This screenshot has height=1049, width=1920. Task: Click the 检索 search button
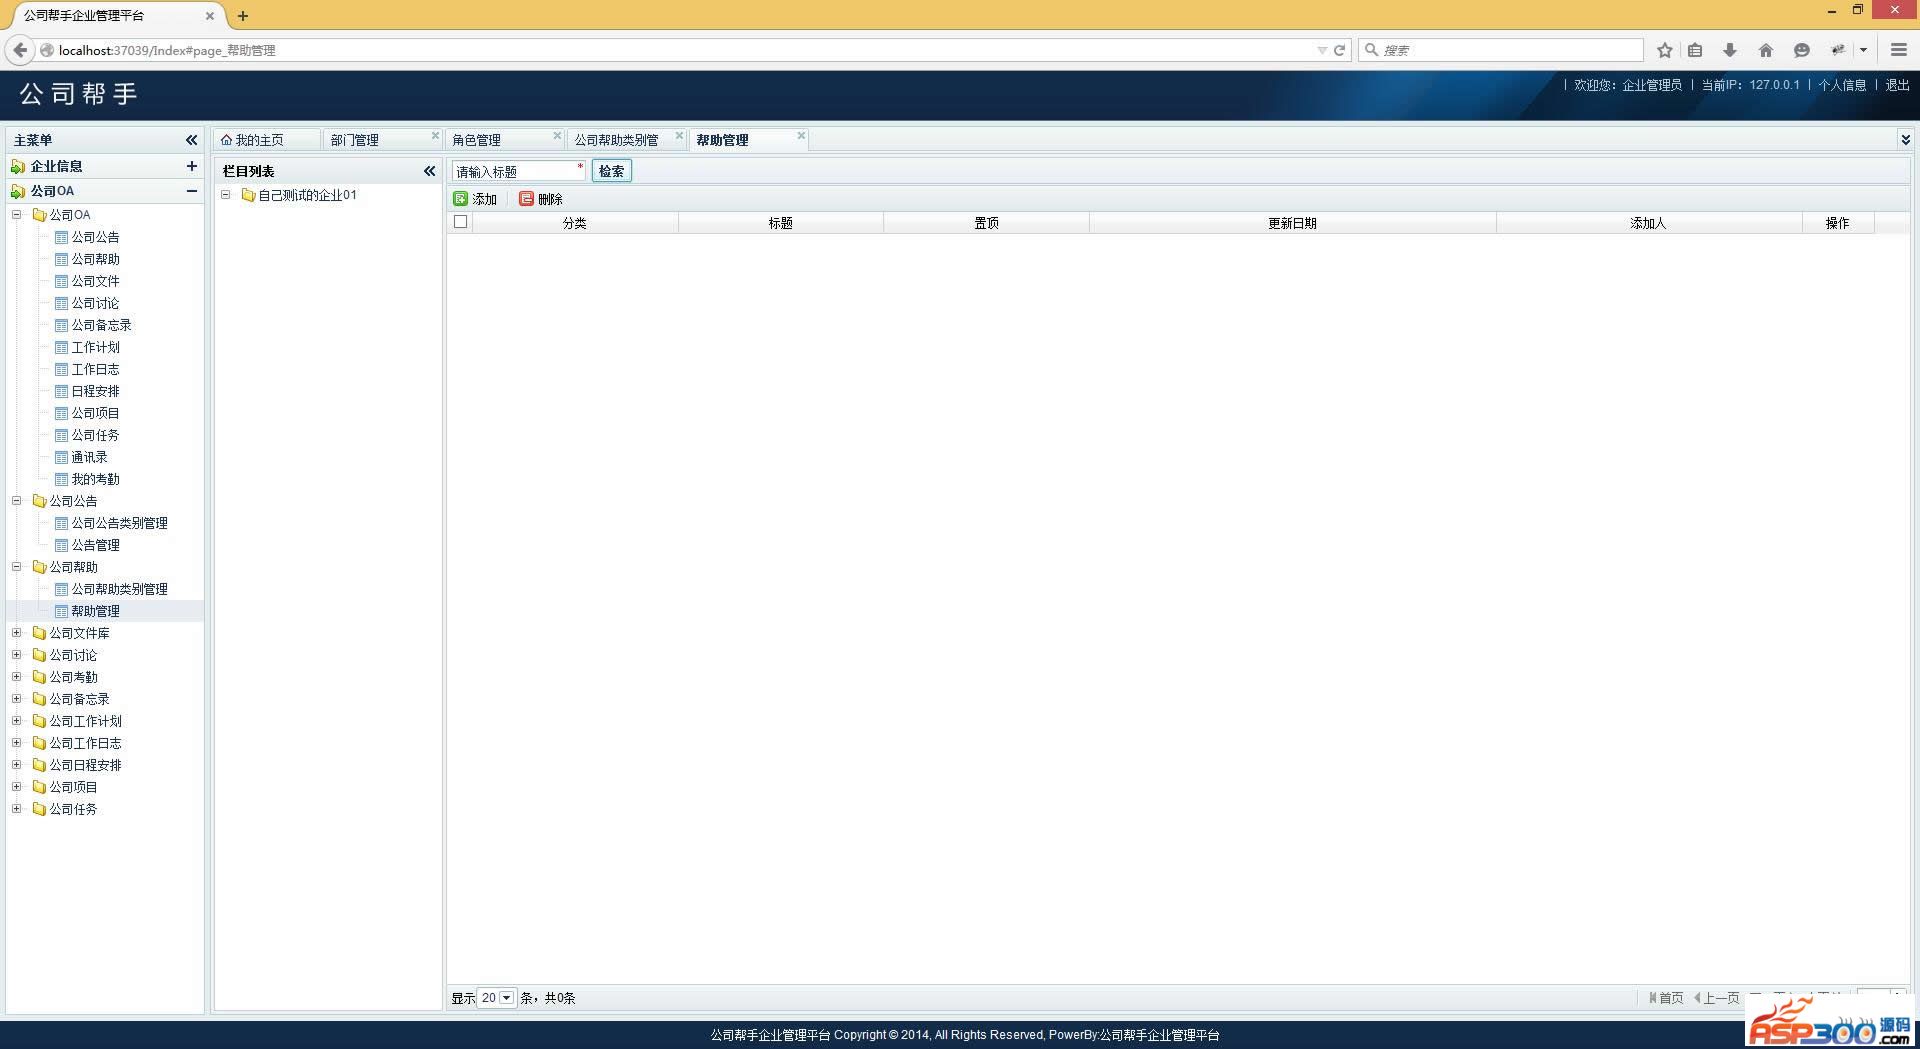coord(611,171)
